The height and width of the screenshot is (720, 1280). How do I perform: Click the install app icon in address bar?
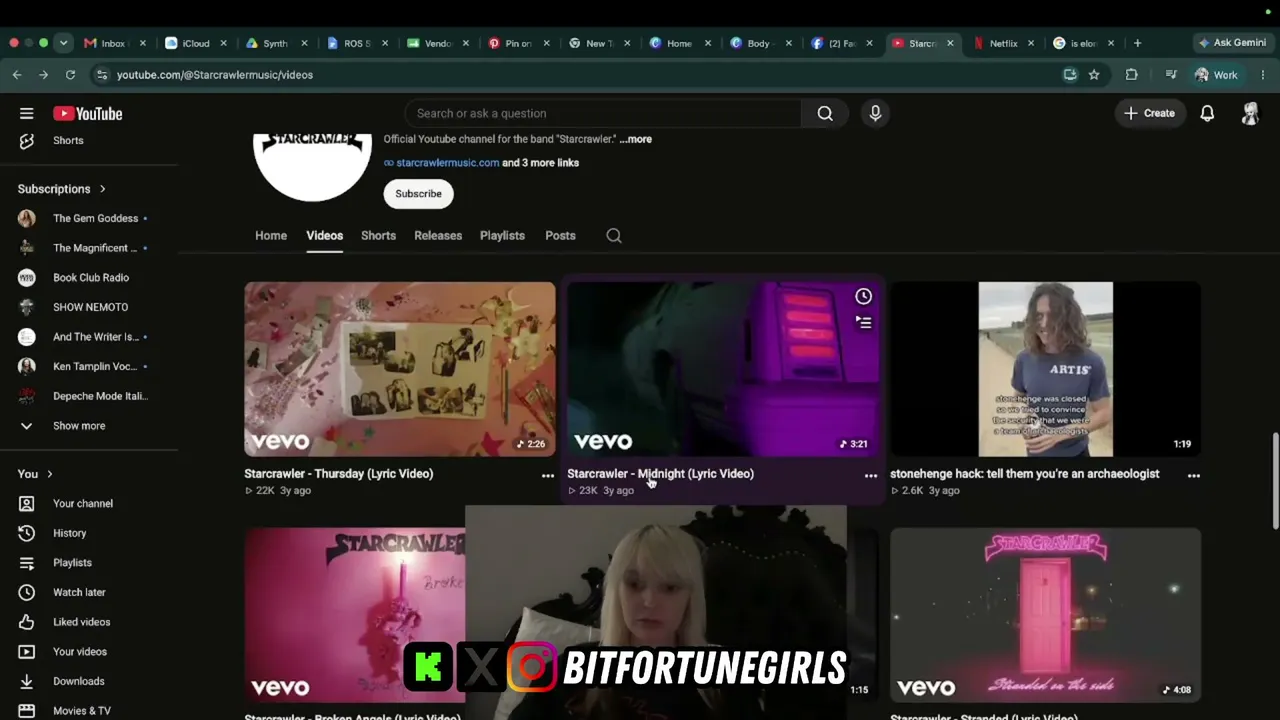tap(1070, 75)
